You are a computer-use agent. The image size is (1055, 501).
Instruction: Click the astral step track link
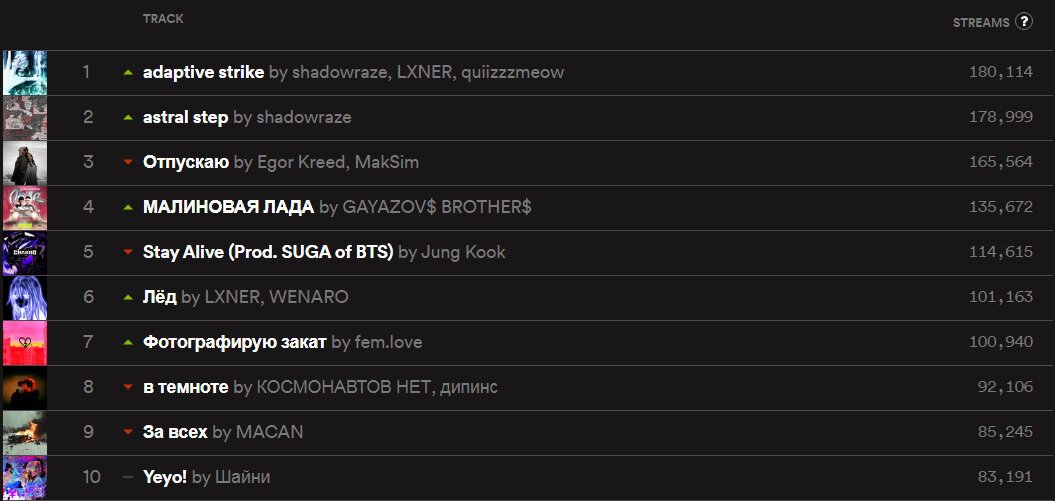click(185, 117)
